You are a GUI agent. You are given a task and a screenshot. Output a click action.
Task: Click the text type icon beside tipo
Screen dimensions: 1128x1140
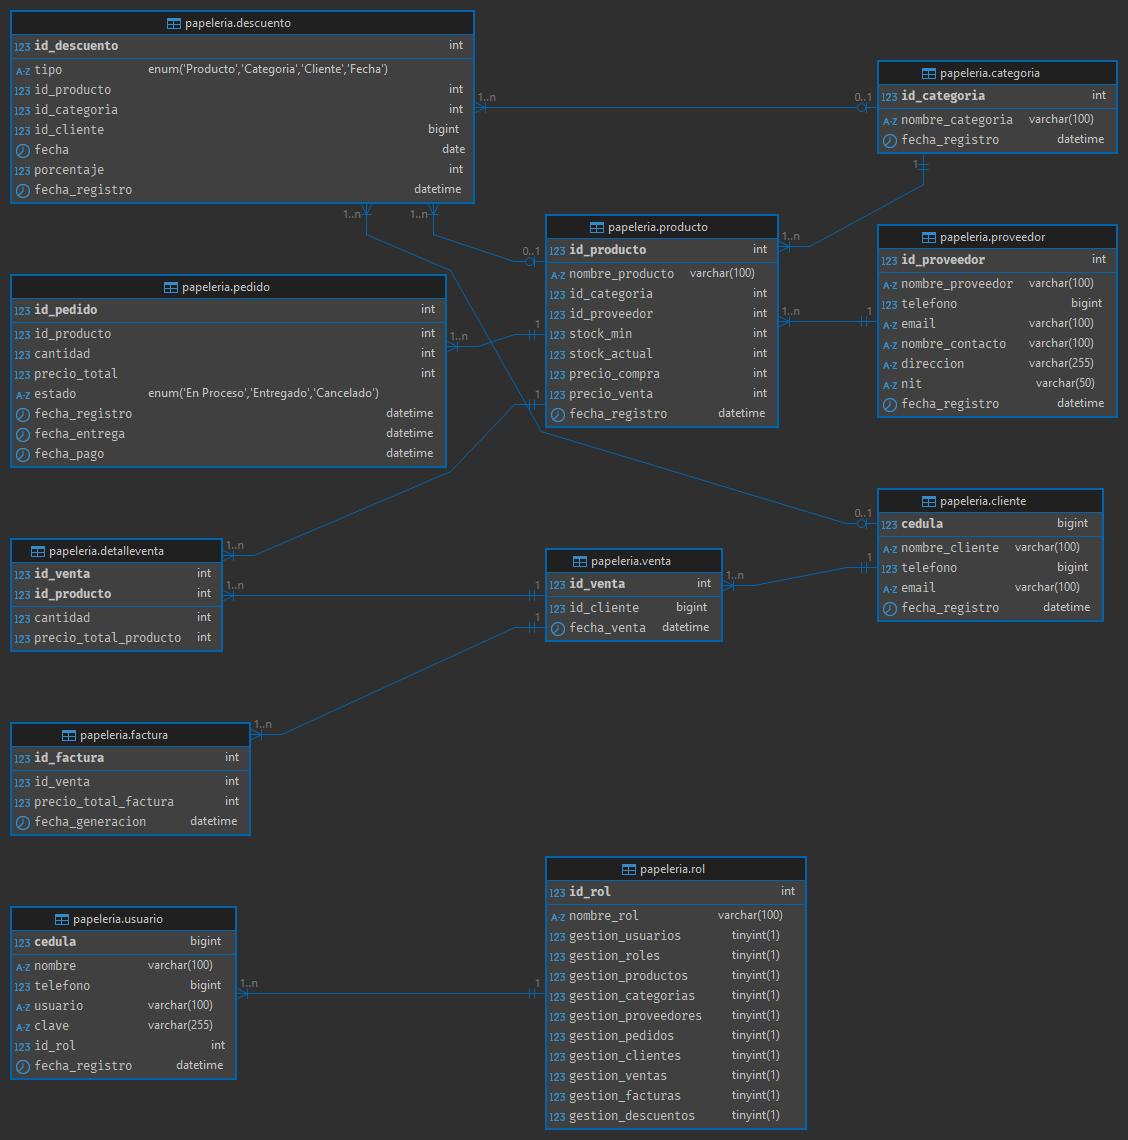23,71
